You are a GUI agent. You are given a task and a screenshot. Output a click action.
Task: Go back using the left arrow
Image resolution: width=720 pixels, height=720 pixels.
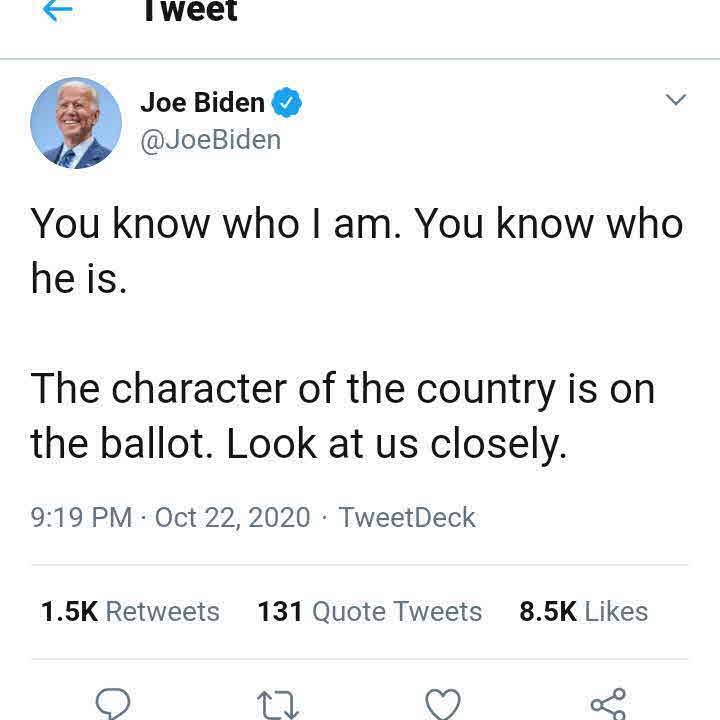click(x=59, y=8)
